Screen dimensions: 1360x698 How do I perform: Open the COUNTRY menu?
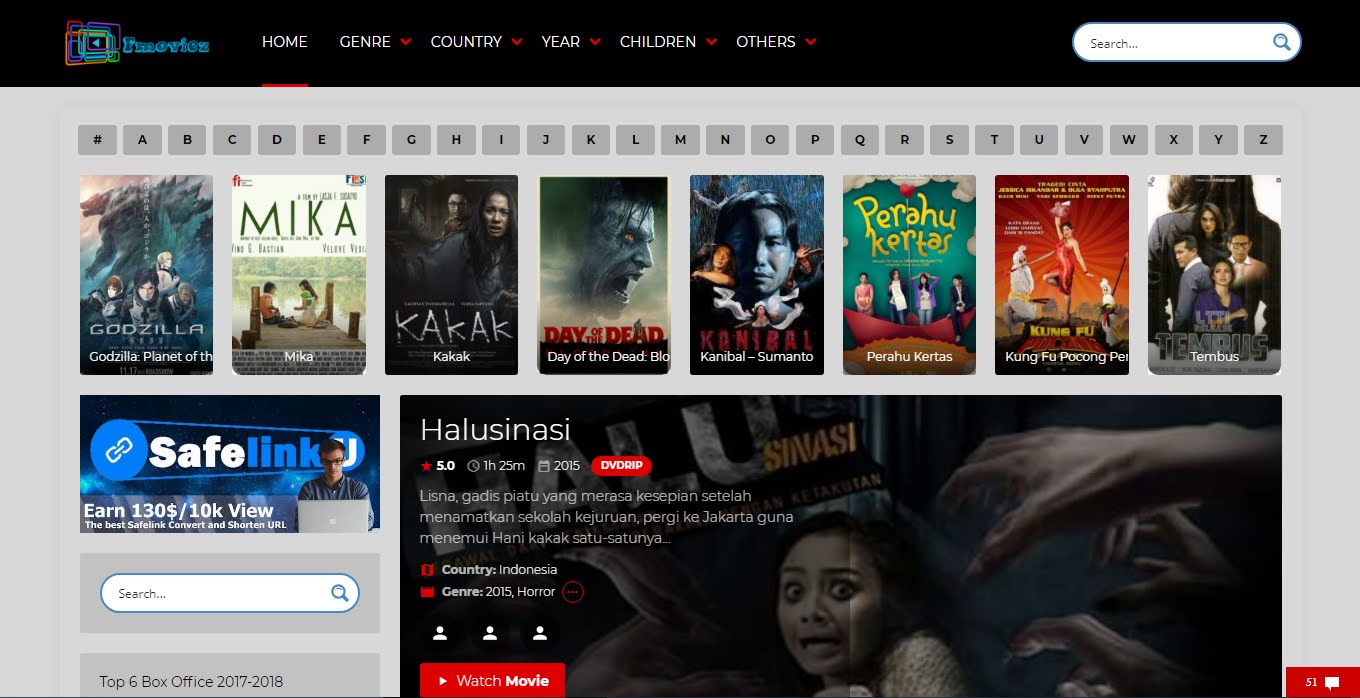coord(466,42)
